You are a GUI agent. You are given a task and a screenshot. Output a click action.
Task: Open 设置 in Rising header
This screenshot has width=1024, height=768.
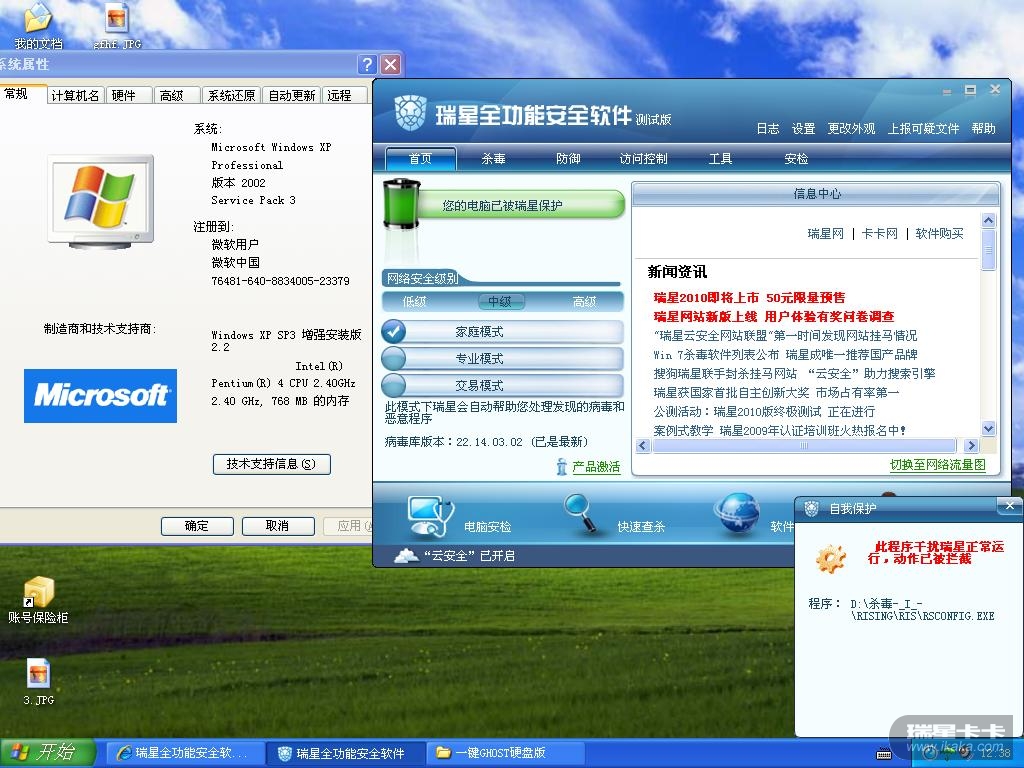tap(803, 129)
